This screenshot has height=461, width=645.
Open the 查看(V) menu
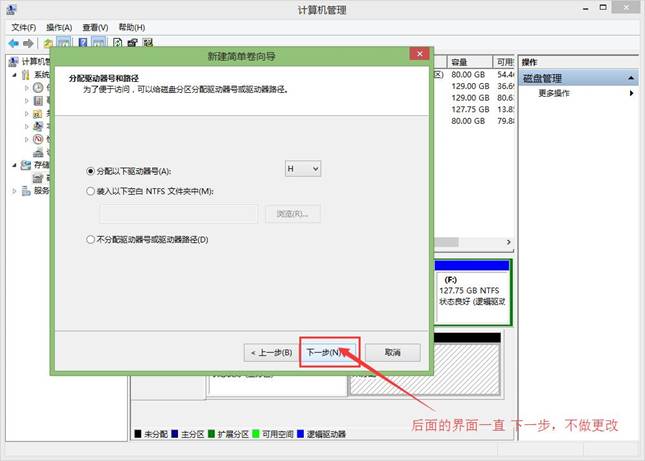click(95, 28)
